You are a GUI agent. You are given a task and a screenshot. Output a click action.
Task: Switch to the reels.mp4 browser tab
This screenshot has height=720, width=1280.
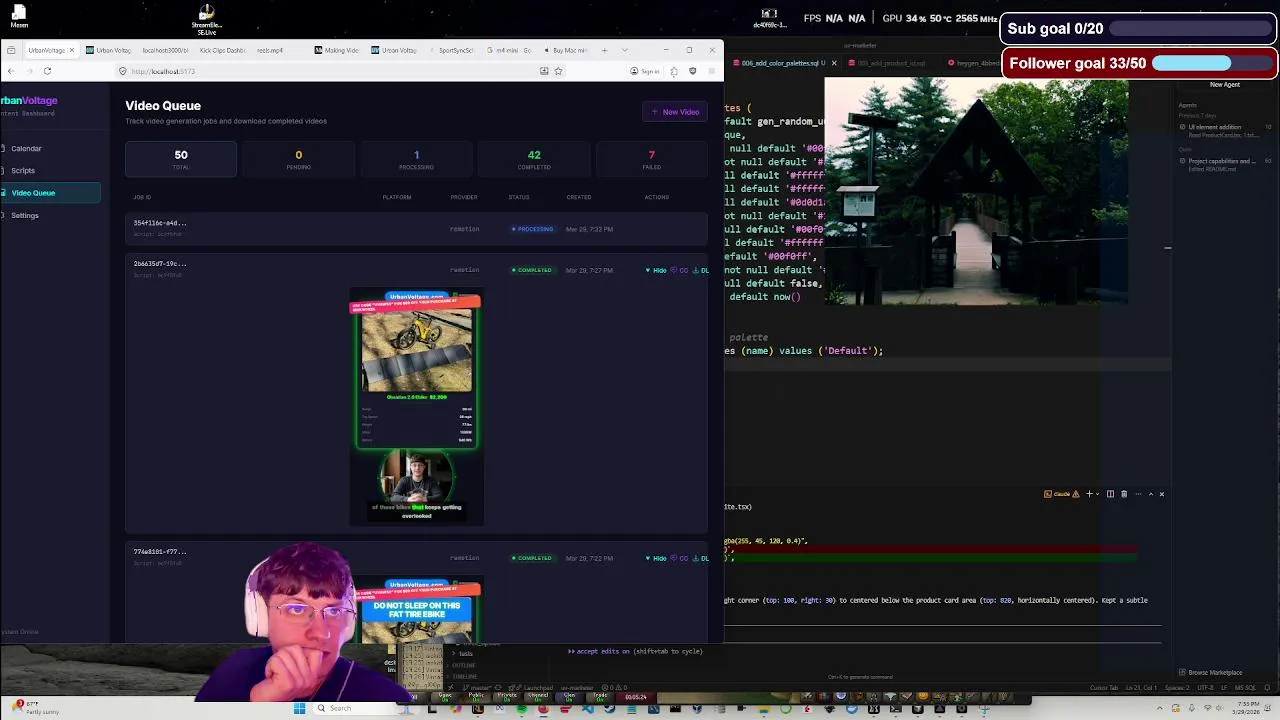tap(270, 50)
